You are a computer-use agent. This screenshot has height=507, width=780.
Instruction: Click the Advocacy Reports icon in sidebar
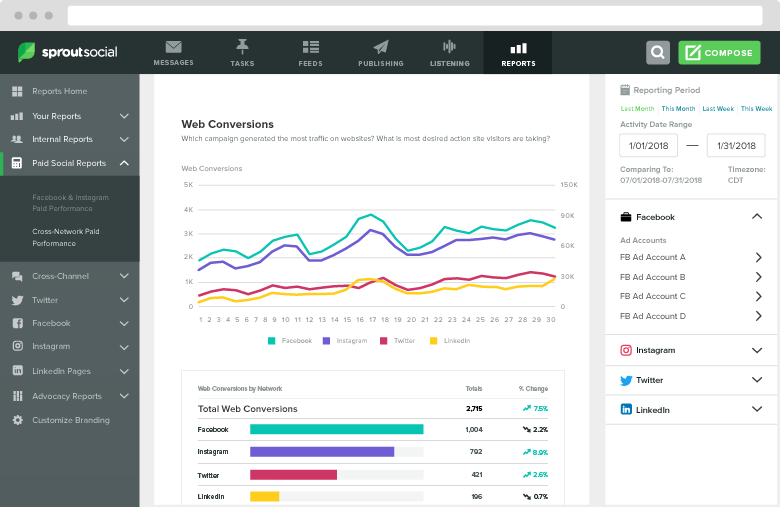[17, 396]
